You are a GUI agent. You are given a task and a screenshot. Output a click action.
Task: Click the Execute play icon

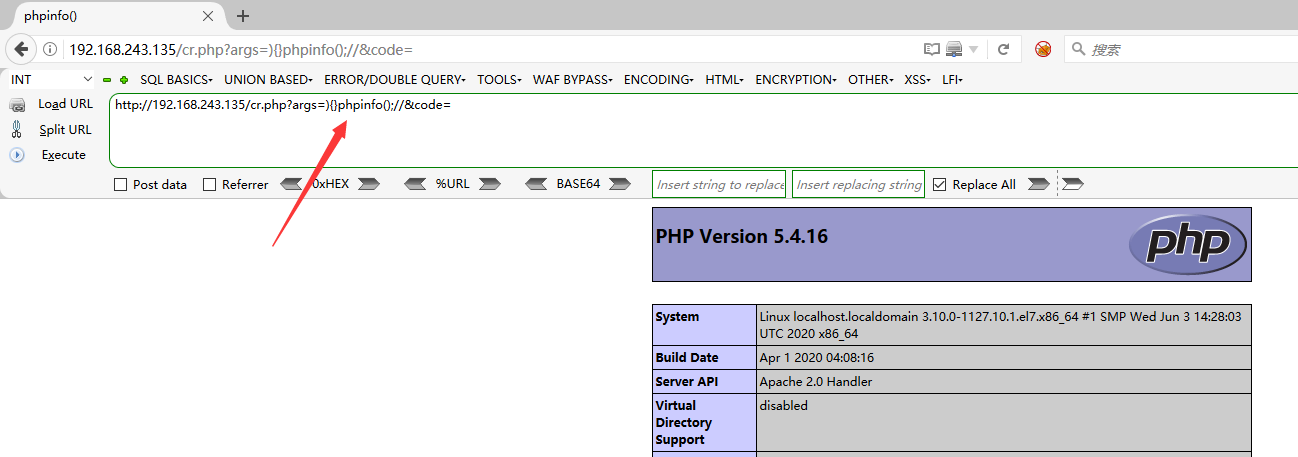coord(16,155)
